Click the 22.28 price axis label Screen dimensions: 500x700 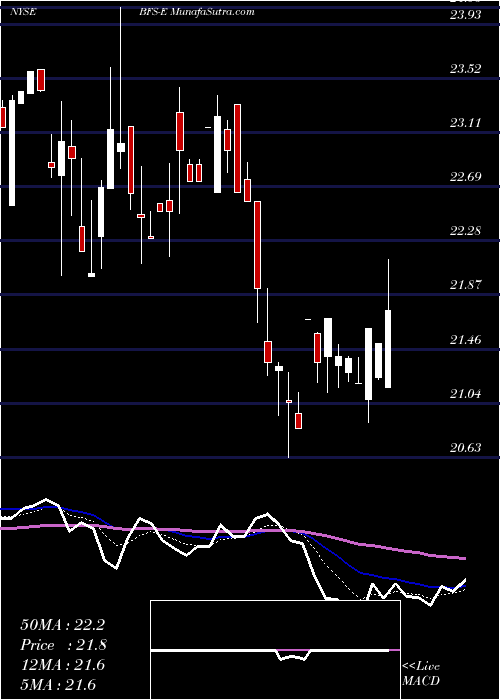[466, 231]
